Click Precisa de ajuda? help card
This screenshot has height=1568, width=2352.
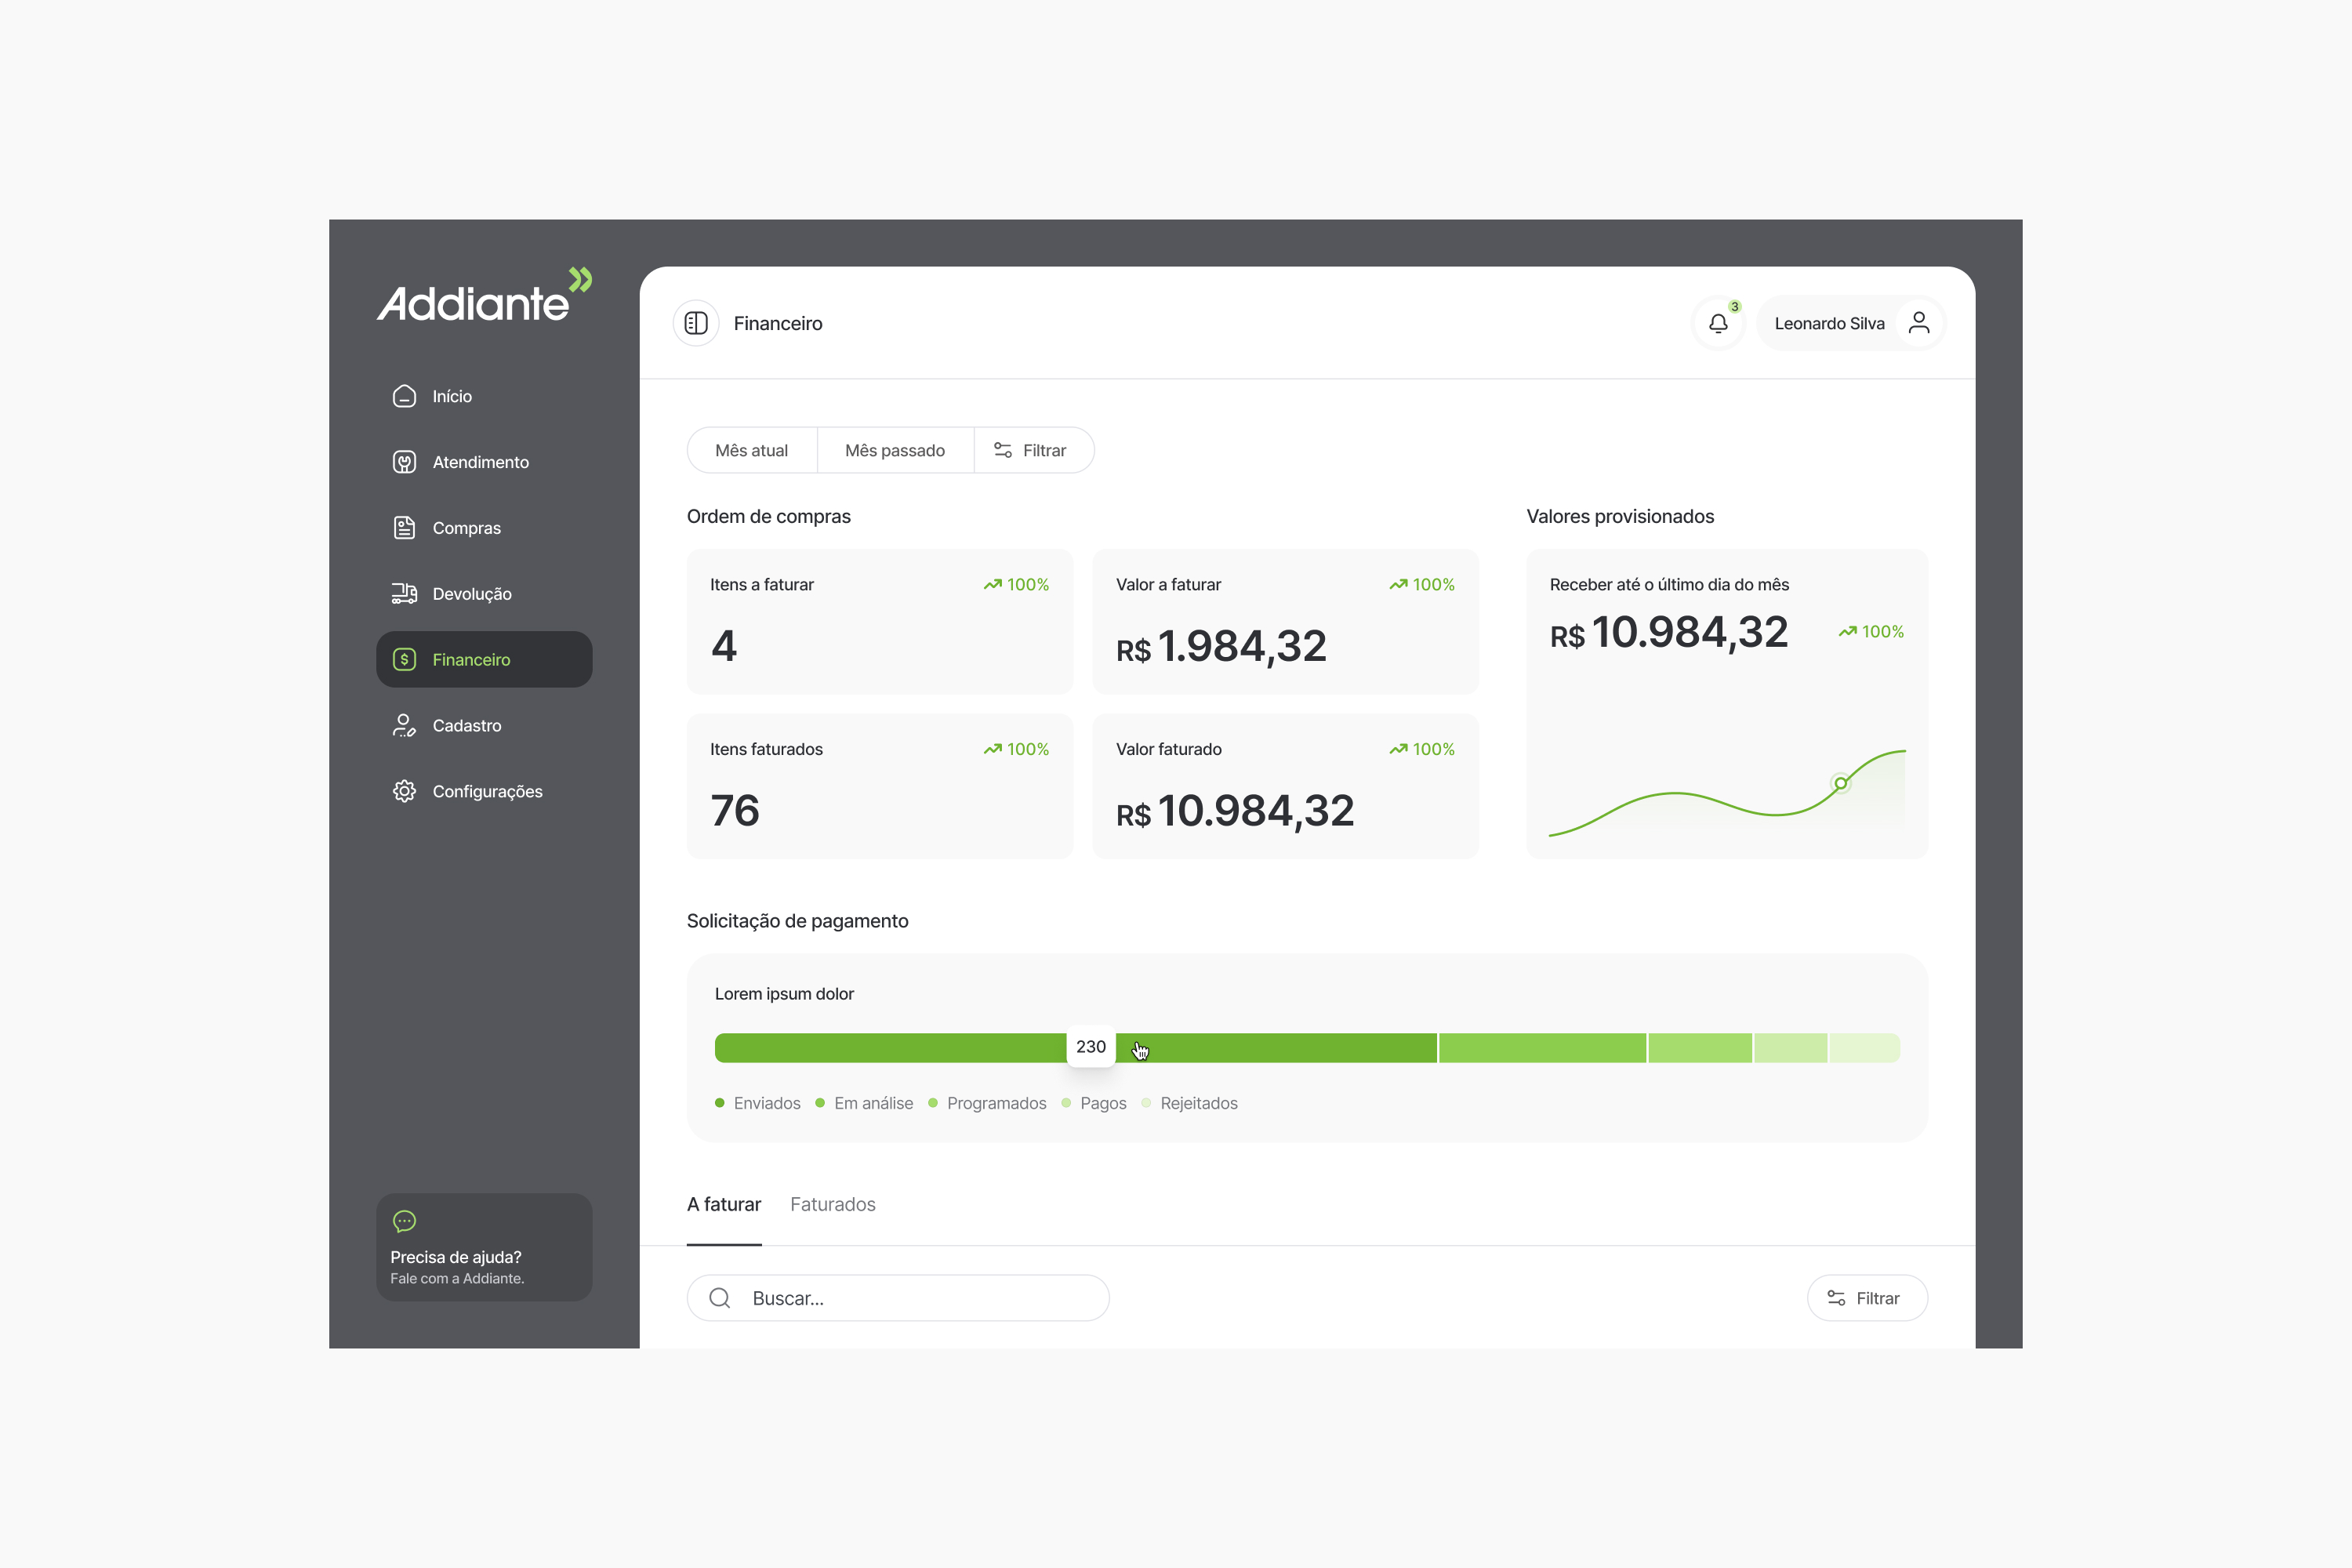484,1257
